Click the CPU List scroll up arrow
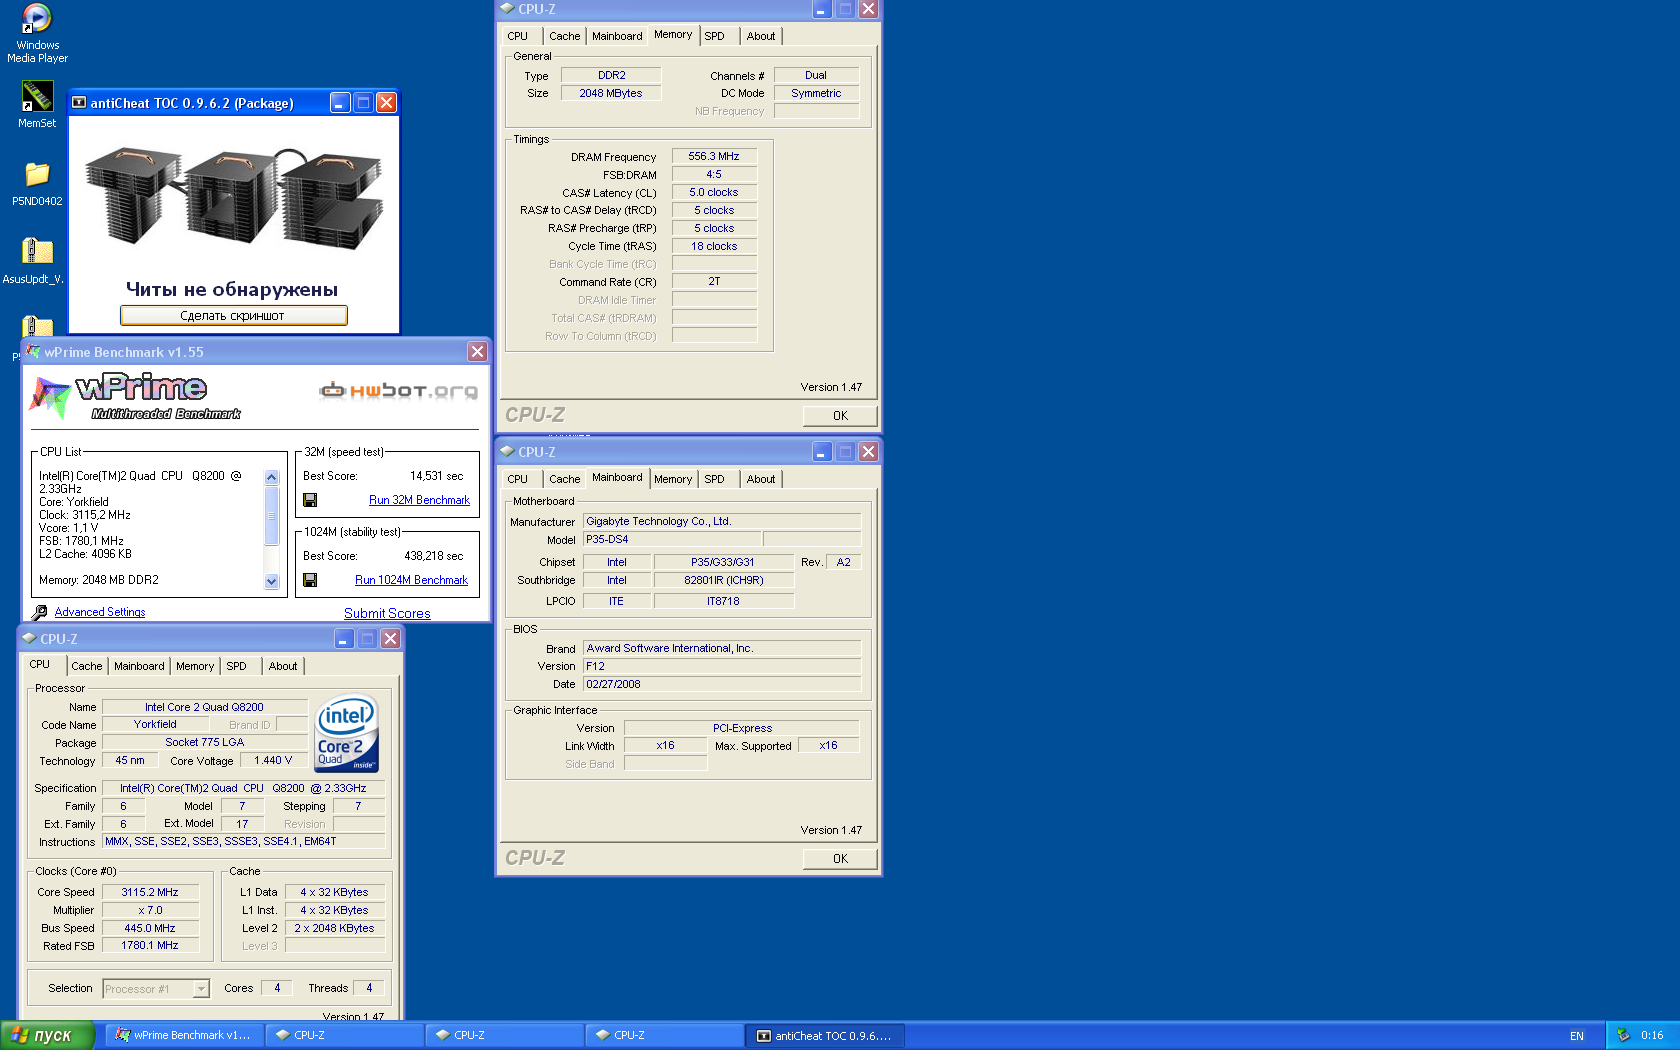 (271, 477)
